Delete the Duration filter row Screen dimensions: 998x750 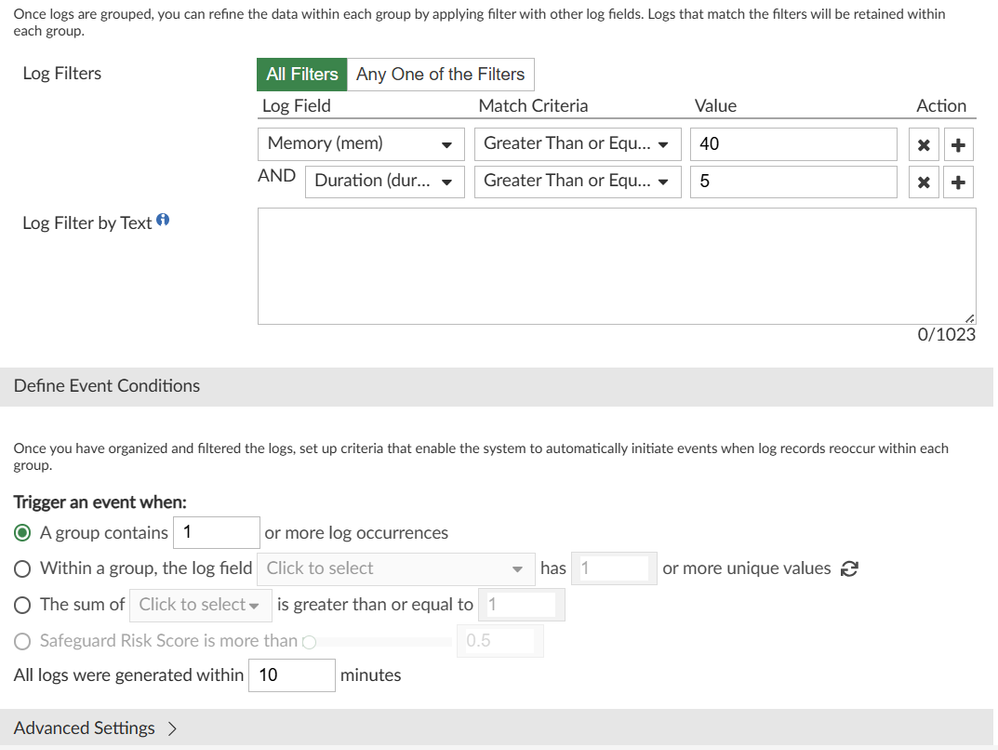point(924,182)
